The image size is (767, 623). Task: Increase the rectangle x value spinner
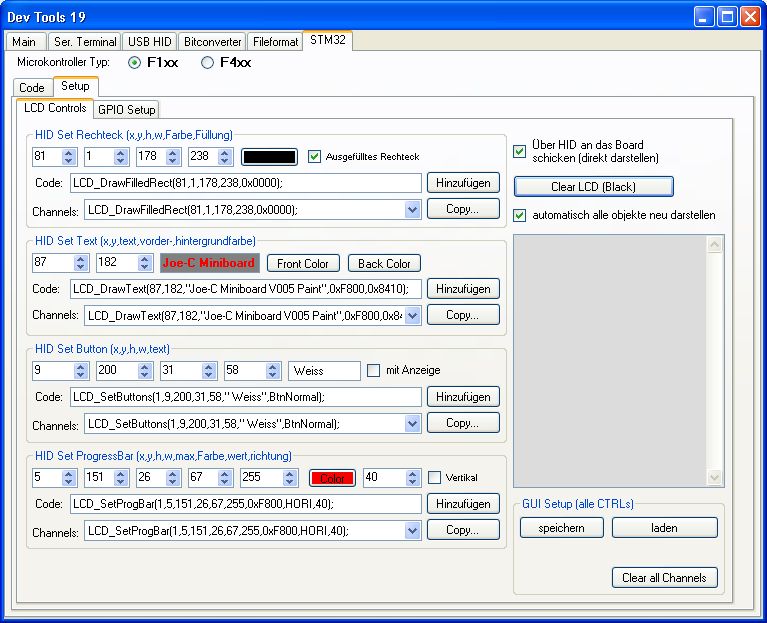click(69, 152)
